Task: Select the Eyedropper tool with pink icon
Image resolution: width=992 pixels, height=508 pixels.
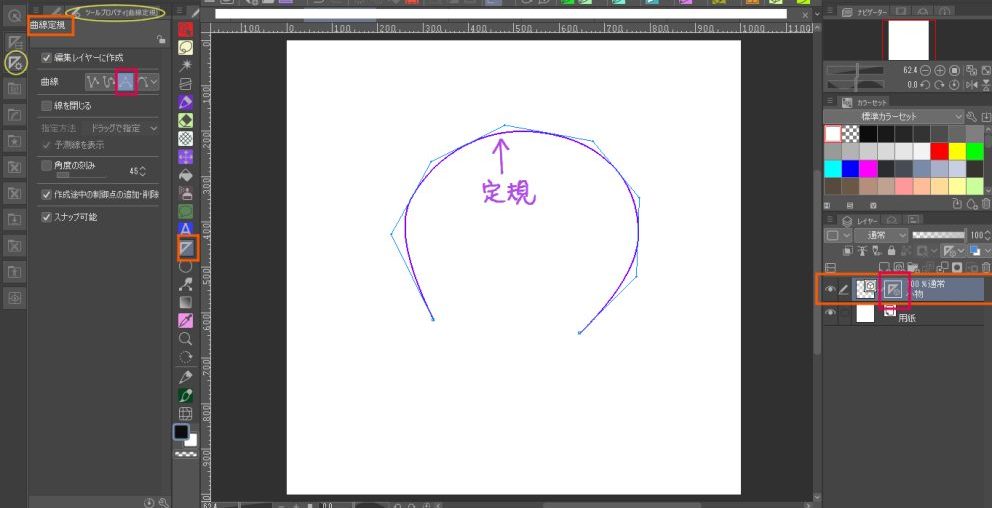Action: pos(185,321)
